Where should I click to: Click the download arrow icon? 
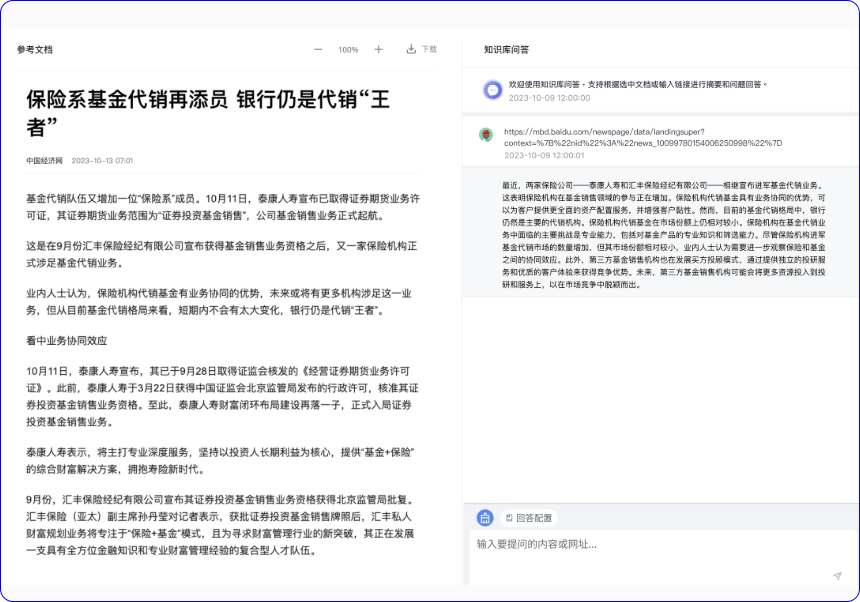point(411,49)
